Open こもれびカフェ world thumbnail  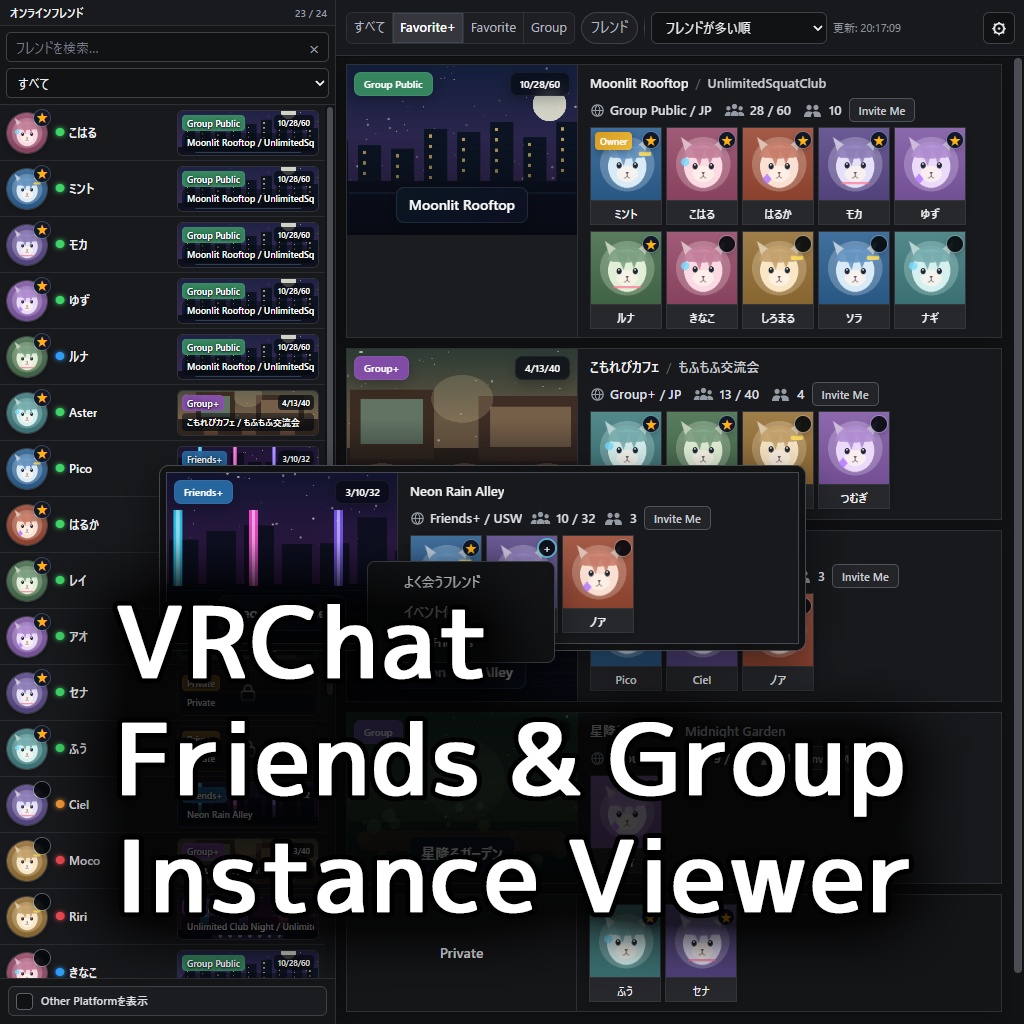(x=462, y=407)
